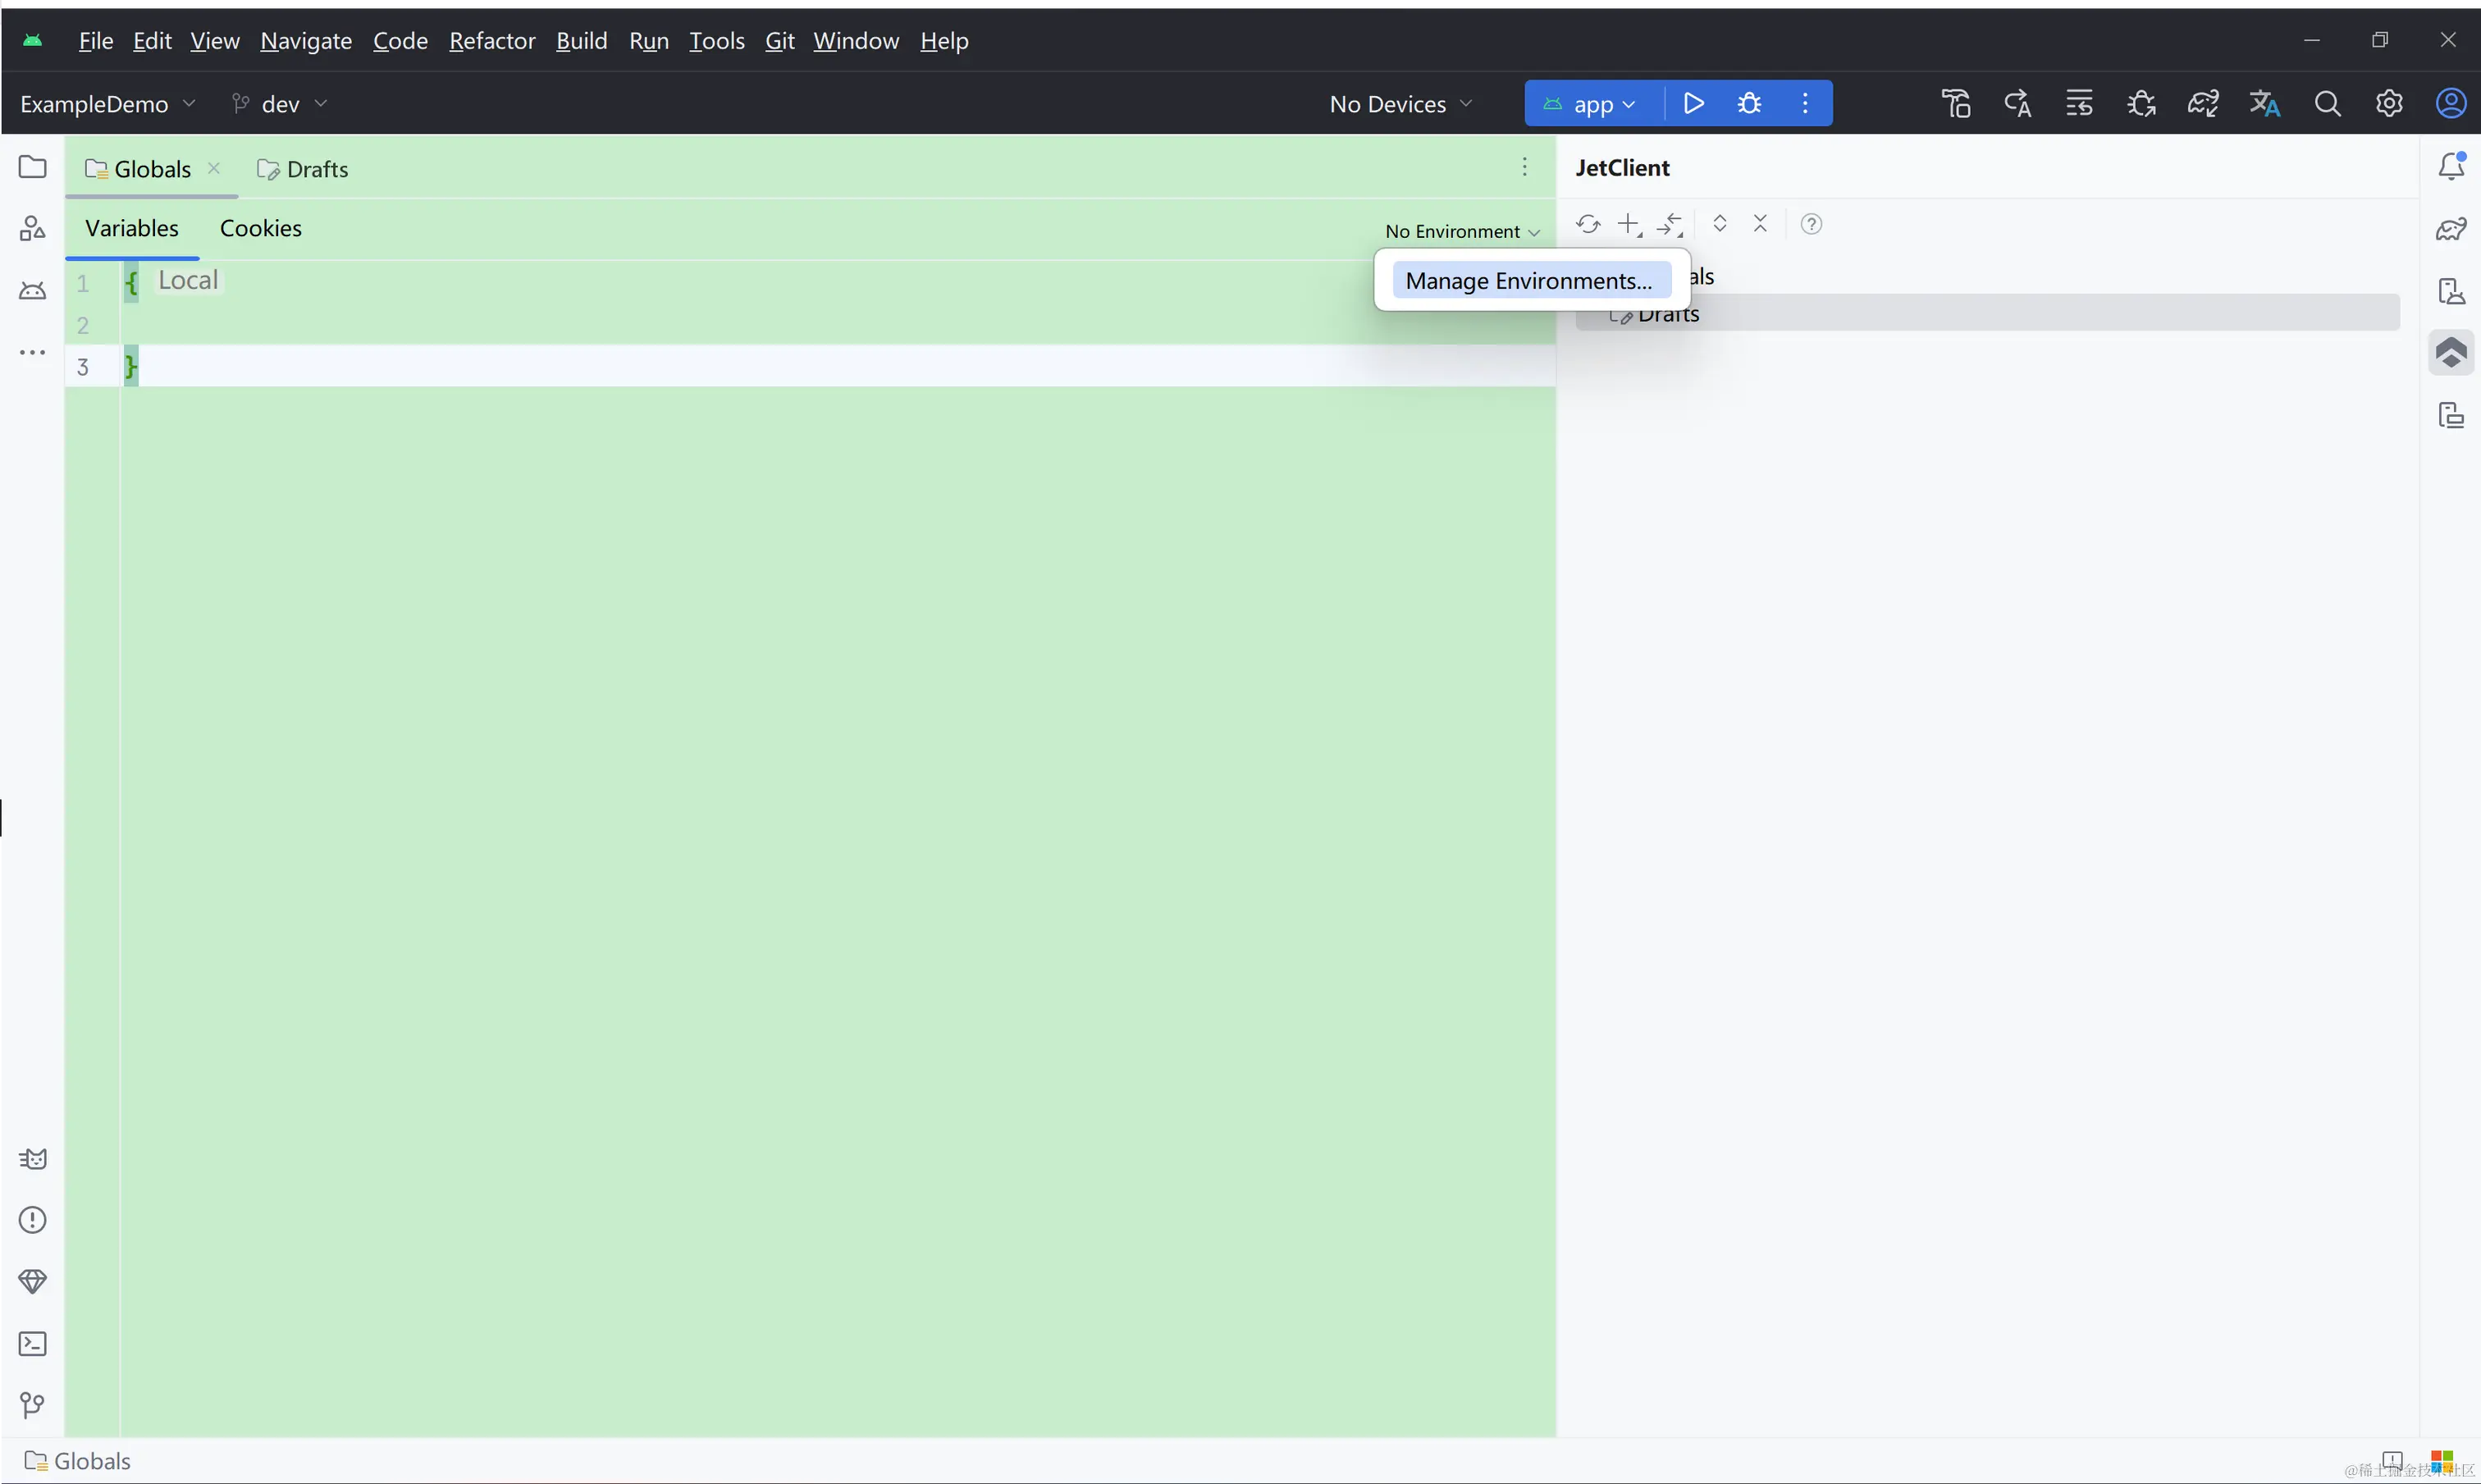Open the dev branch dropdown

(280, 104)
